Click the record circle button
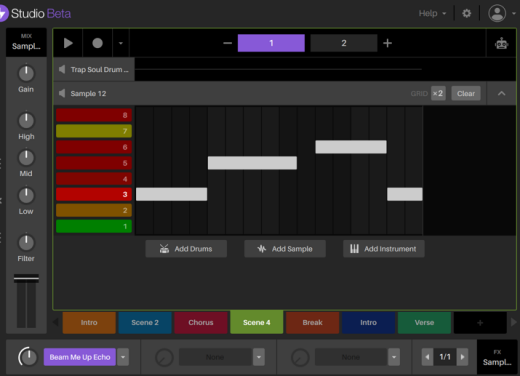Screen dimensions: 520x376 [x=97, y=43]
